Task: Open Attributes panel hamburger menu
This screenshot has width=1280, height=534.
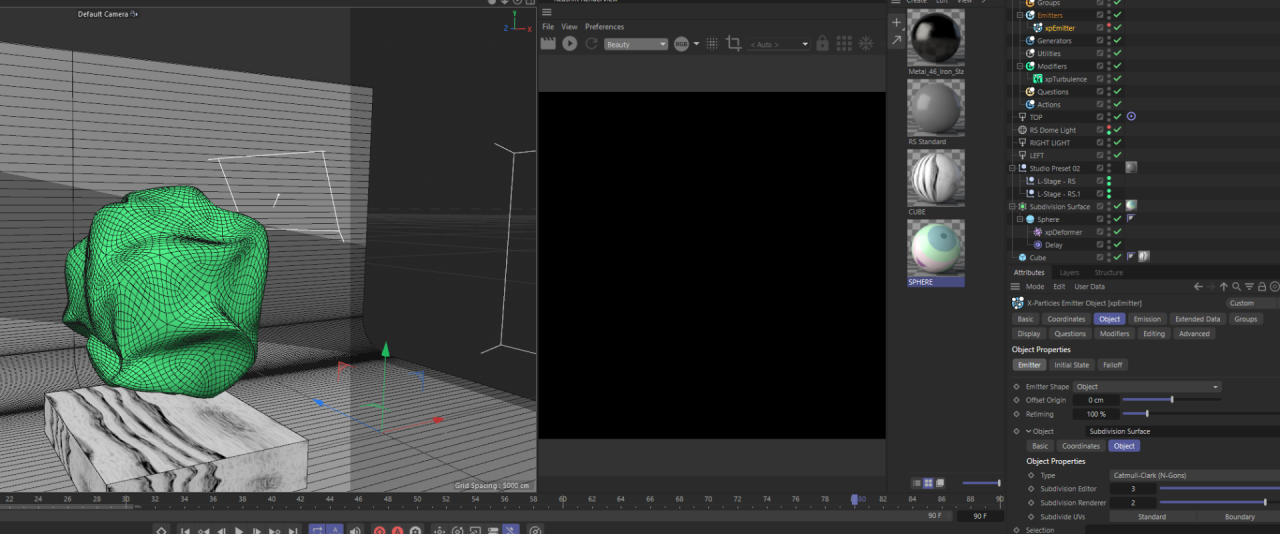Action: pos(1016,287)
